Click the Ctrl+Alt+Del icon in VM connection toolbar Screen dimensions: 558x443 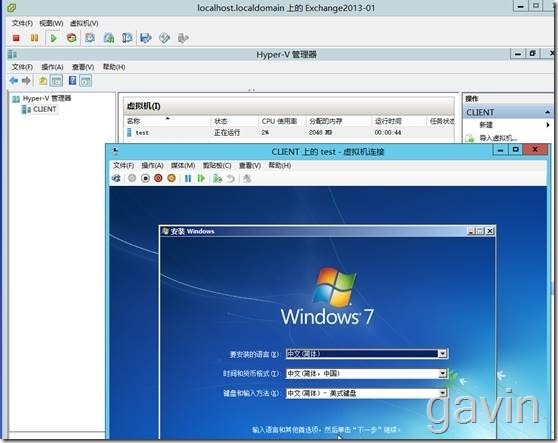point(116,178)
